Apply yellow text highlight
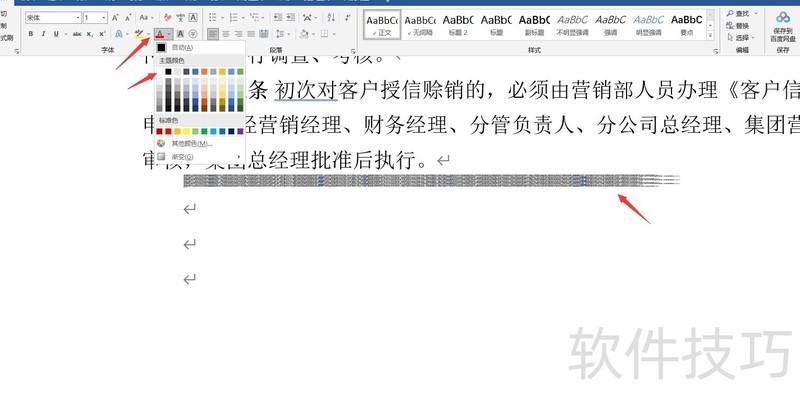800x413 pixels. [x=139, y=34]
